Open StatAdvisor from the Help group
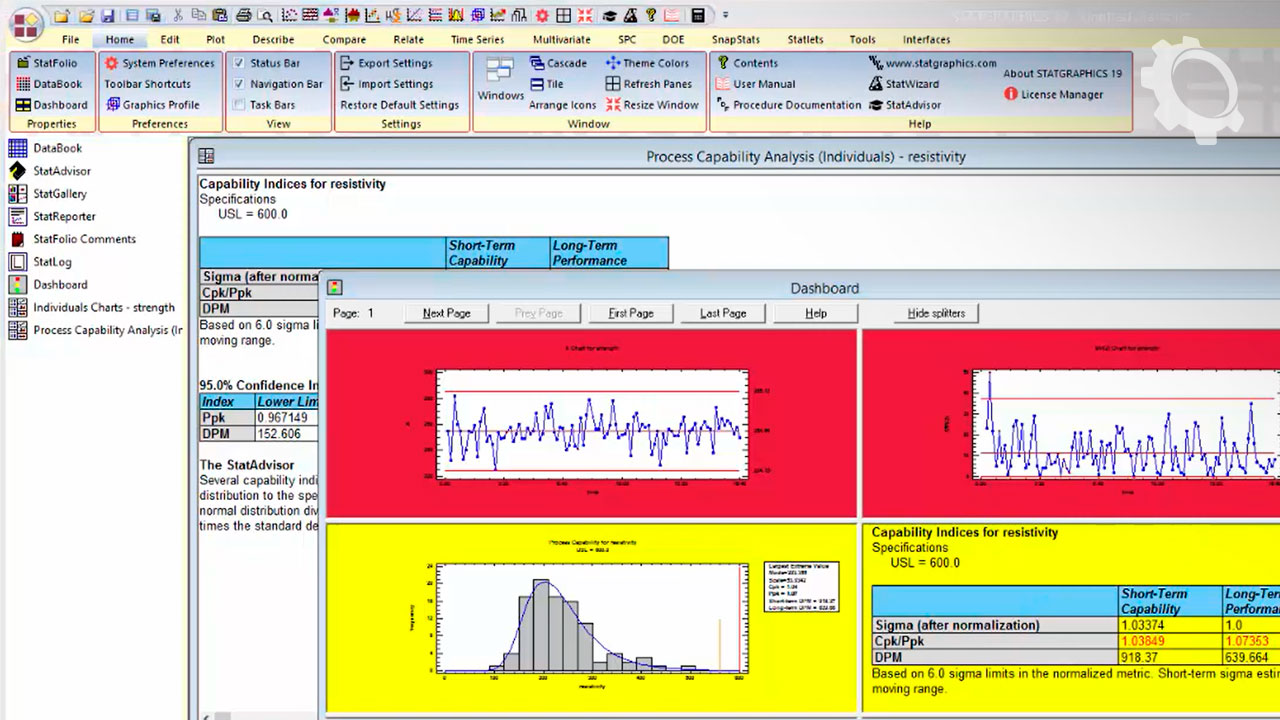 tap(905, 105)
